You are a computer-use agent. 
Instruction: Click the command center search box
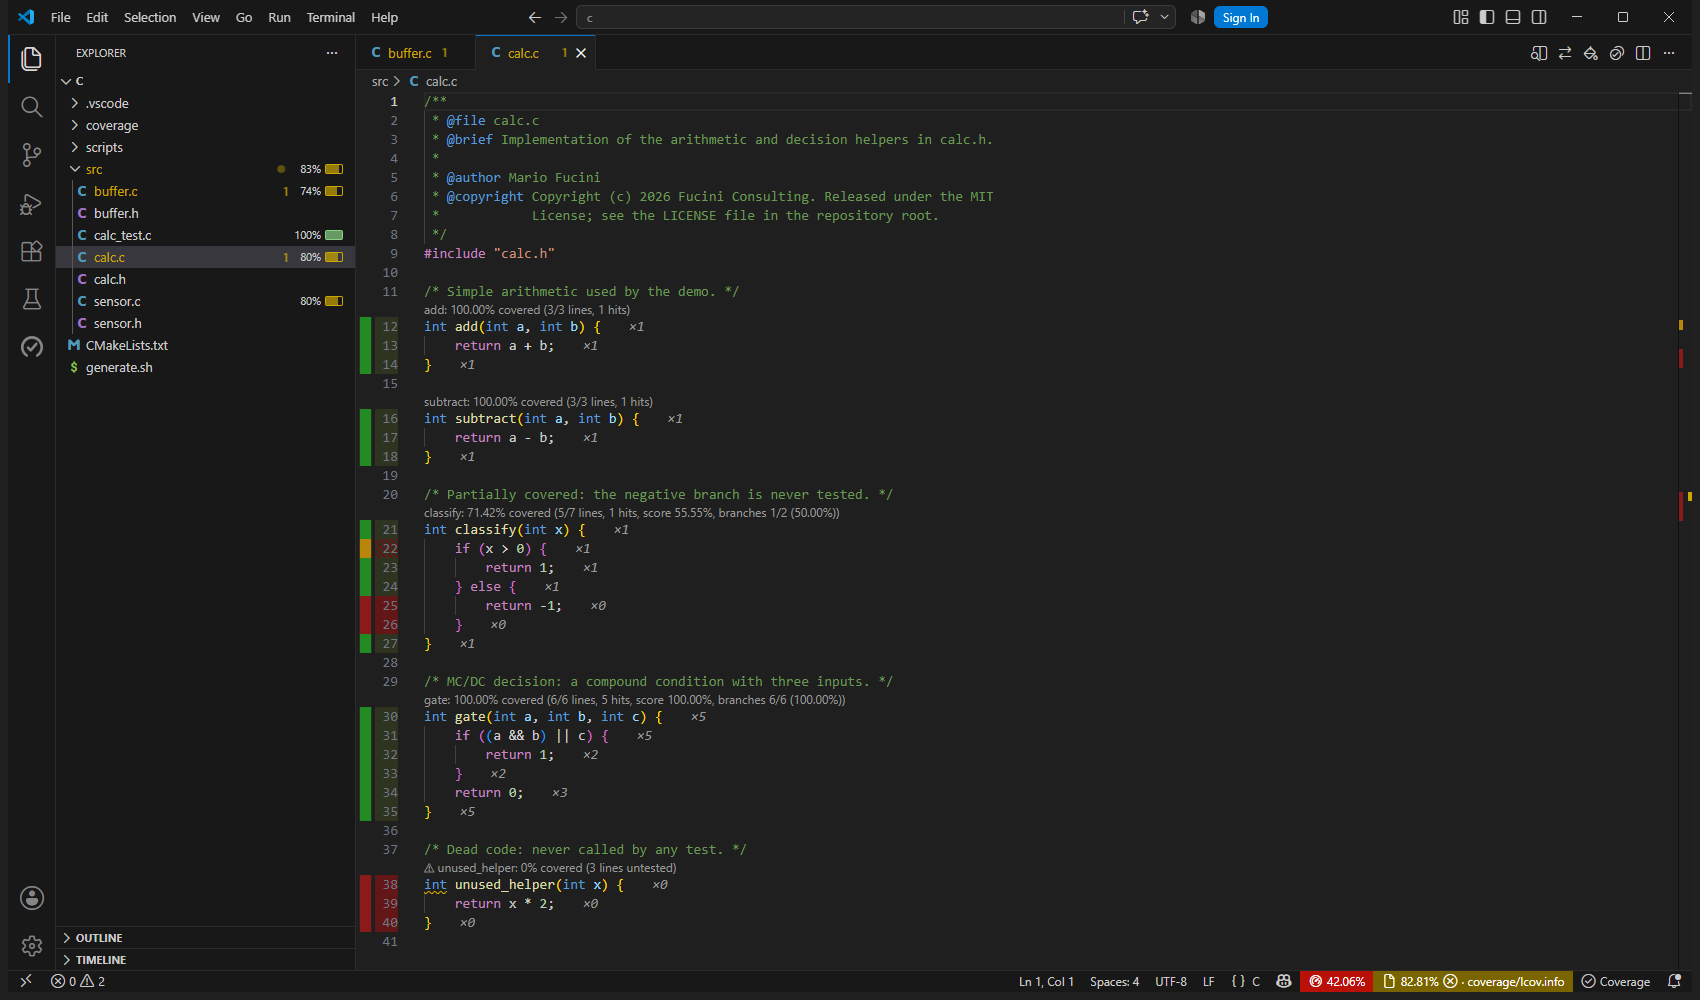(852, 17)
